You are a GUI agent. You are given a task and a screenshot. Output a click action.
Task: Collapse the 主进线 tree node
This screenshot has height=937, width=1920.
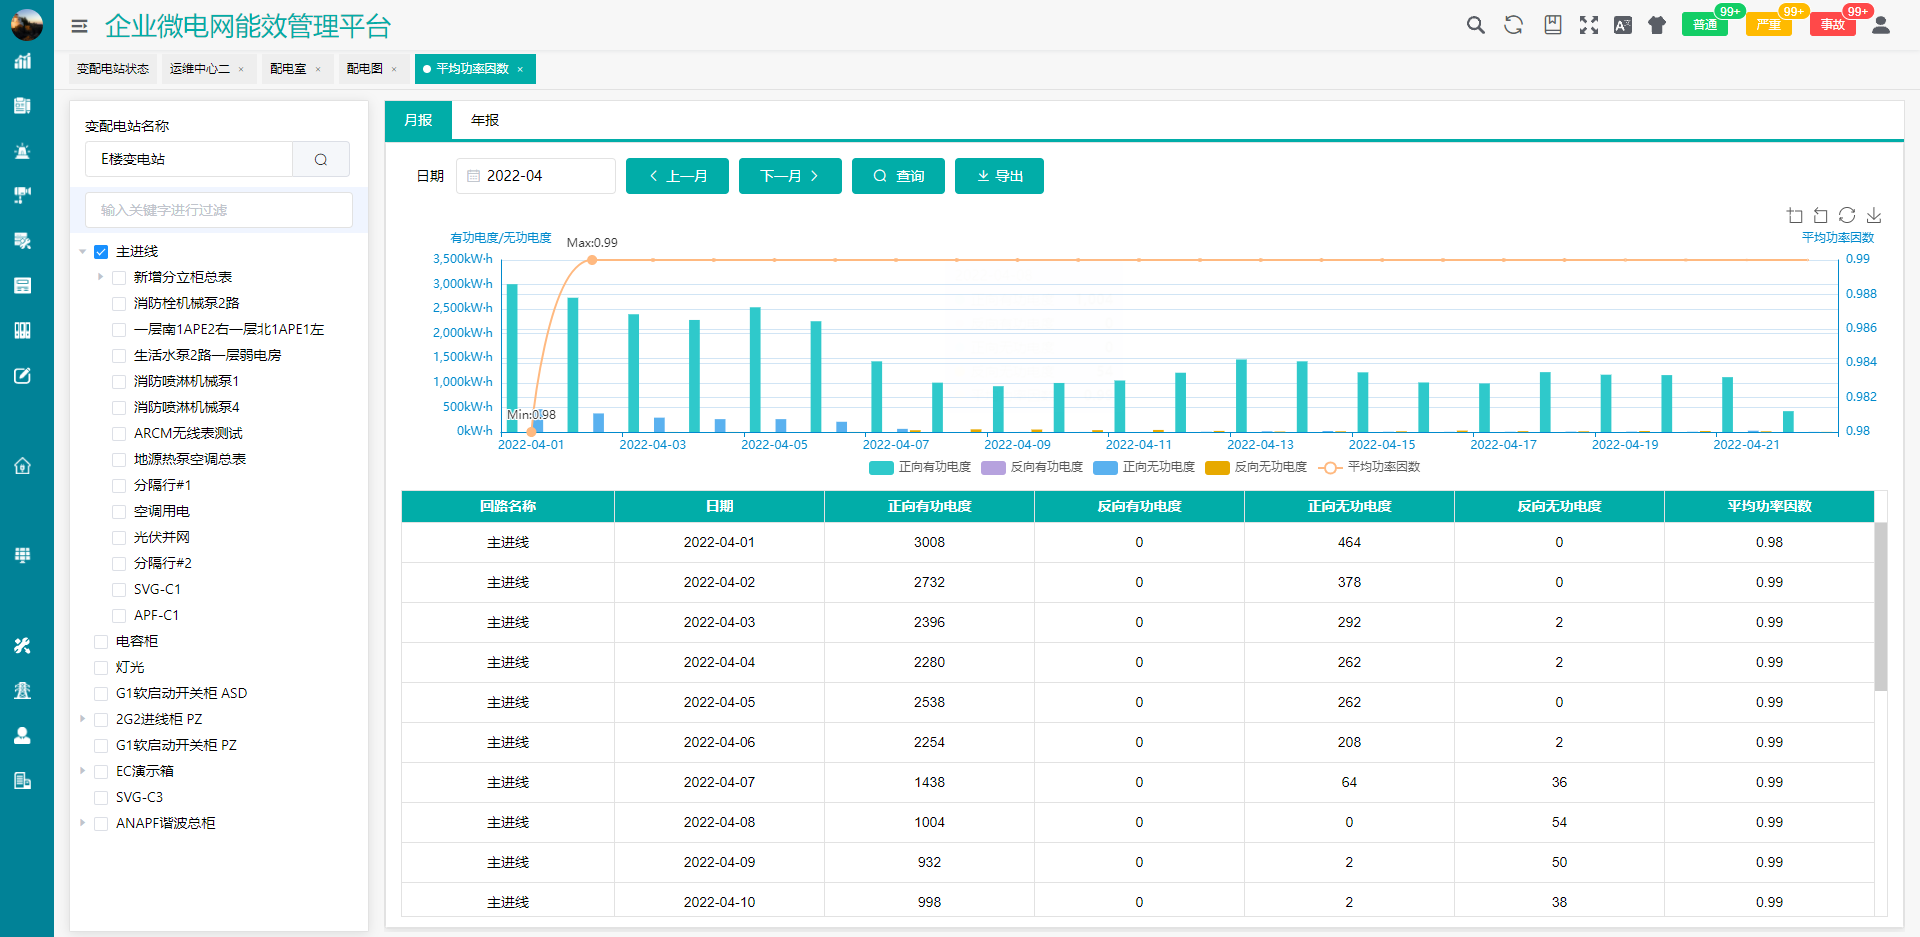[82, 252]
